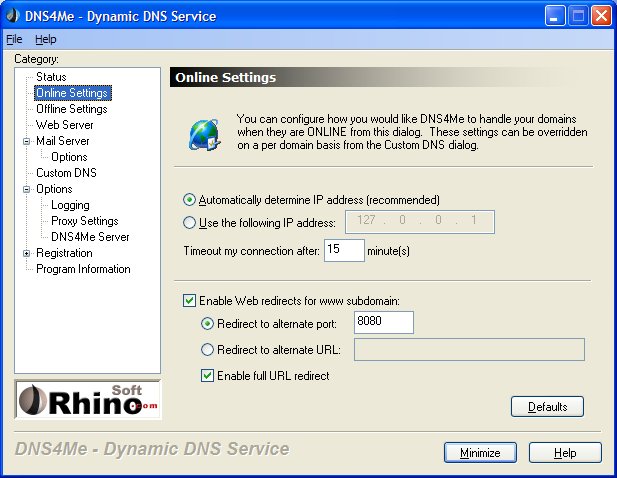The width and height of the screenshot is (617, 478).
Task: Open the Help menu
Action: (x=46, y=39)
